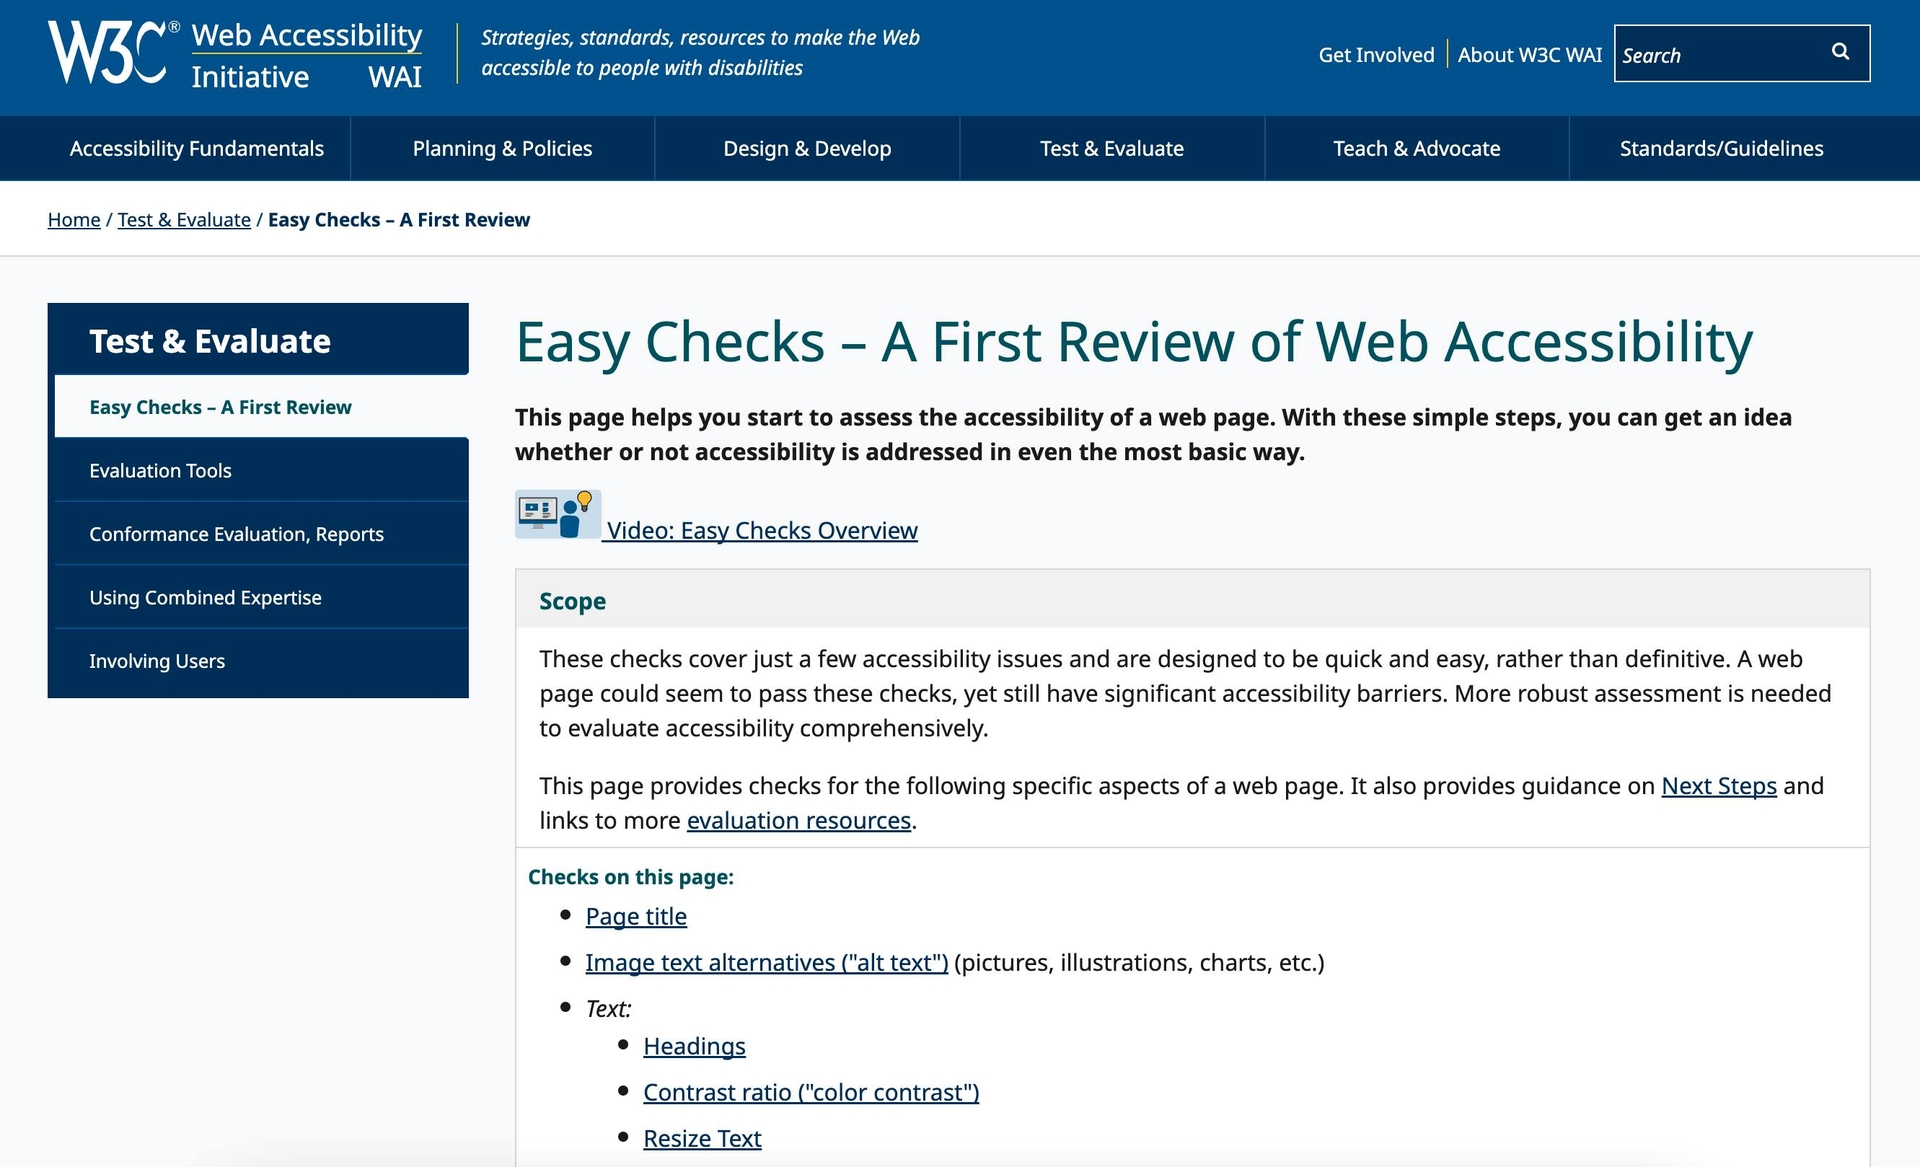The width and height of the screenshot is (1920, 1167).
Task: Open the About W3C WAI page
Action: (1529, 56)
